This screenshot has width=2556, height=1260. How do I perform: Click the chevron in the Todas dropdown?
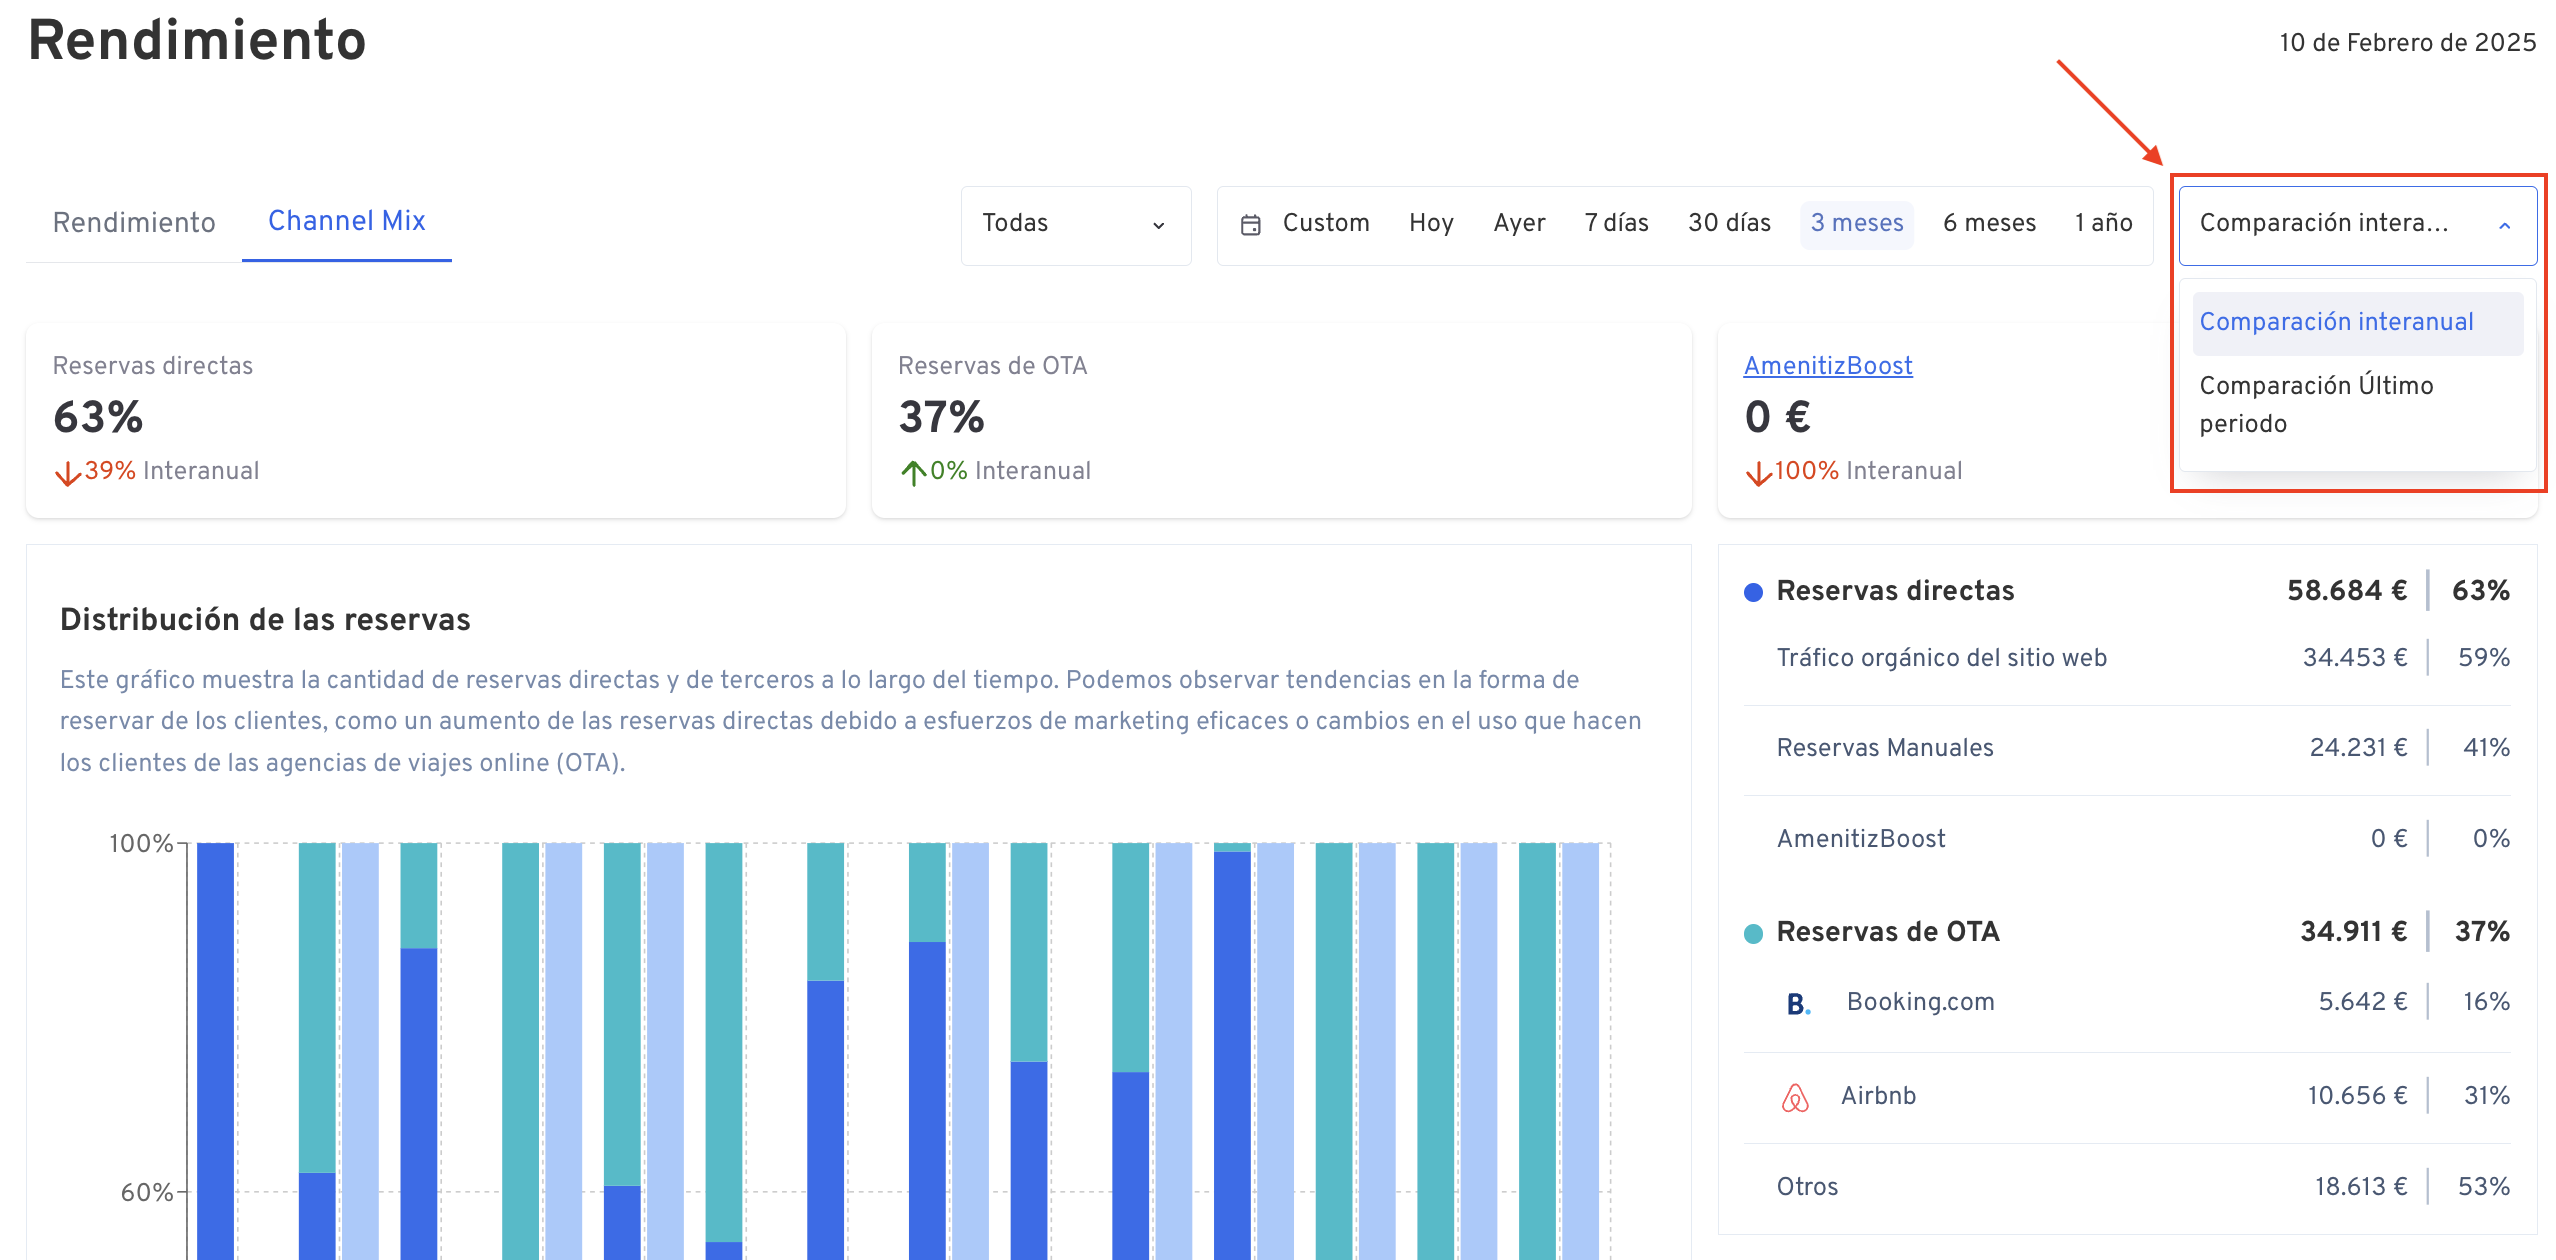1159,226
